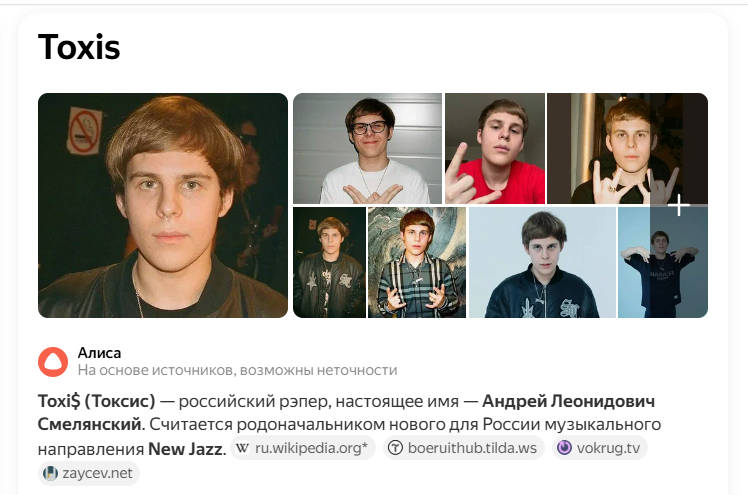748x495 pixels.
Task: Click the purple vokrug.tv source icon
Action: point(564,448)
